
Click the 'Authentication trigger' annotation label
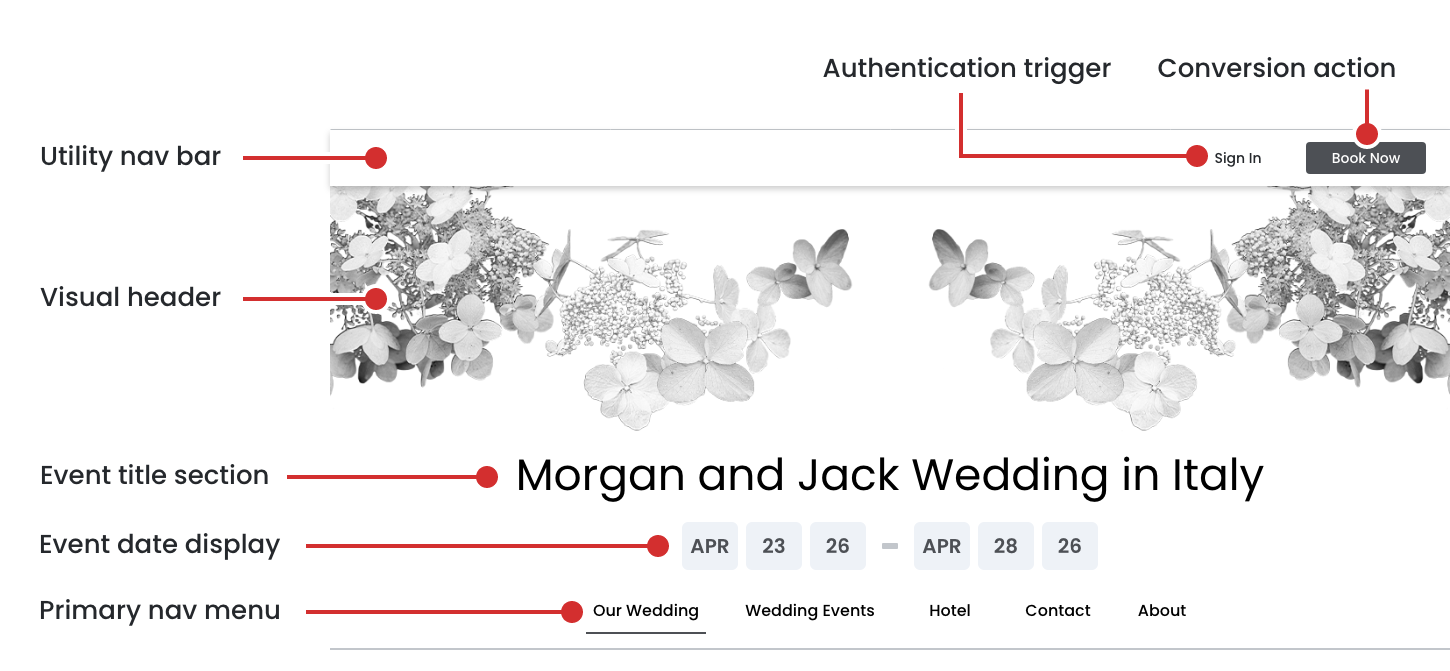click(966, 69)
